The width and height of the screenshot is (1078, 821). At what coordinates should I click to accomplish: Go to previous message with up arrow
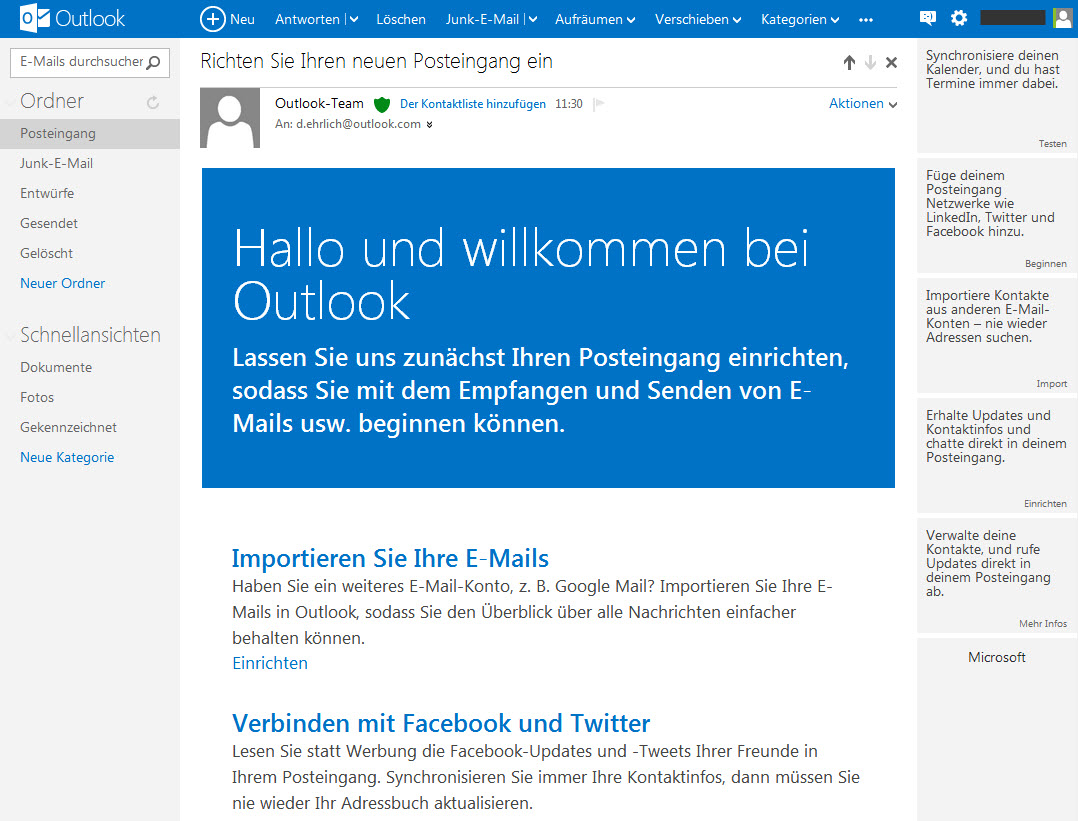click(849, 62)
